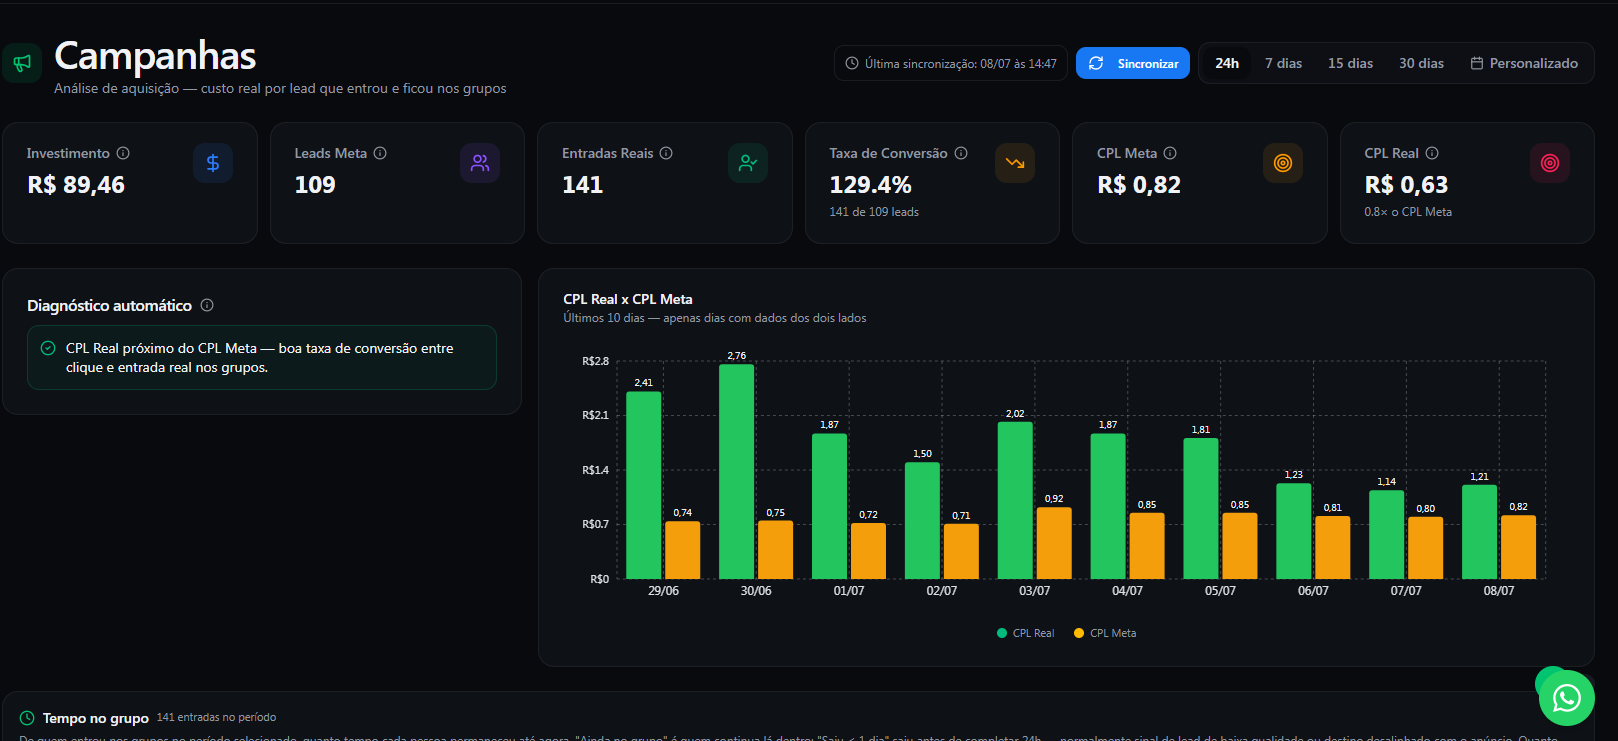This screenshot has width=1618, height=741.
Task: Open info tooltip next to Investimento
Action: pyautogui.click(x=123, y=153)
